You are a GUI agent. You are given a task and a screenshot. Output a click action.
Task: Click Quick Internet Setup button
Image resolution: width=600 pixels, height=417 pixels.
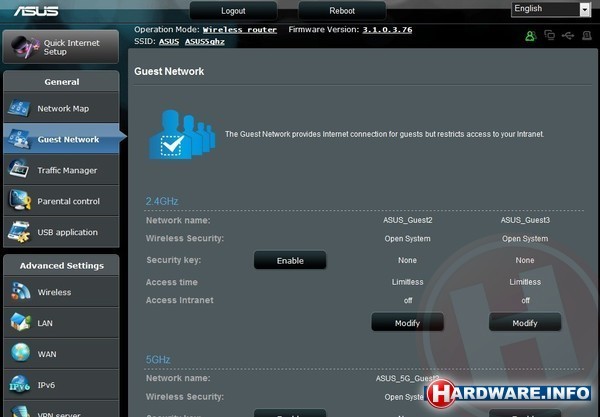tap(61, 47)
